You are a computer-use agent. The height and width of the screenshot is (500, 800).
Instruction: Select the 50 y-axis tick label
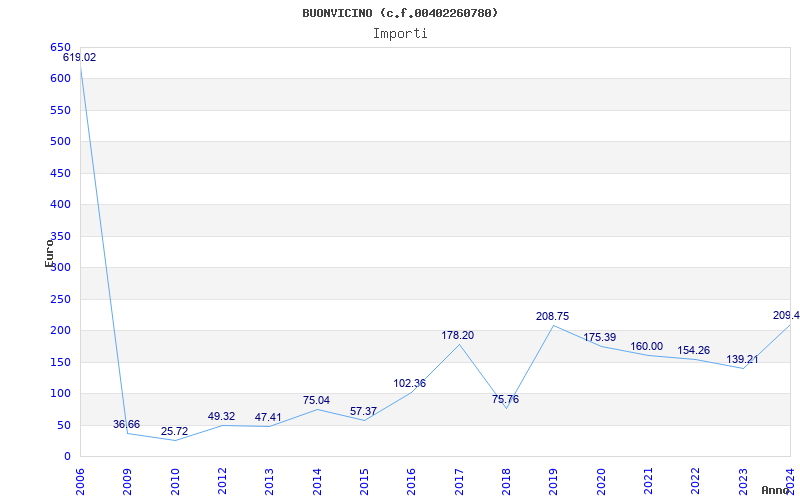point(64,426)
